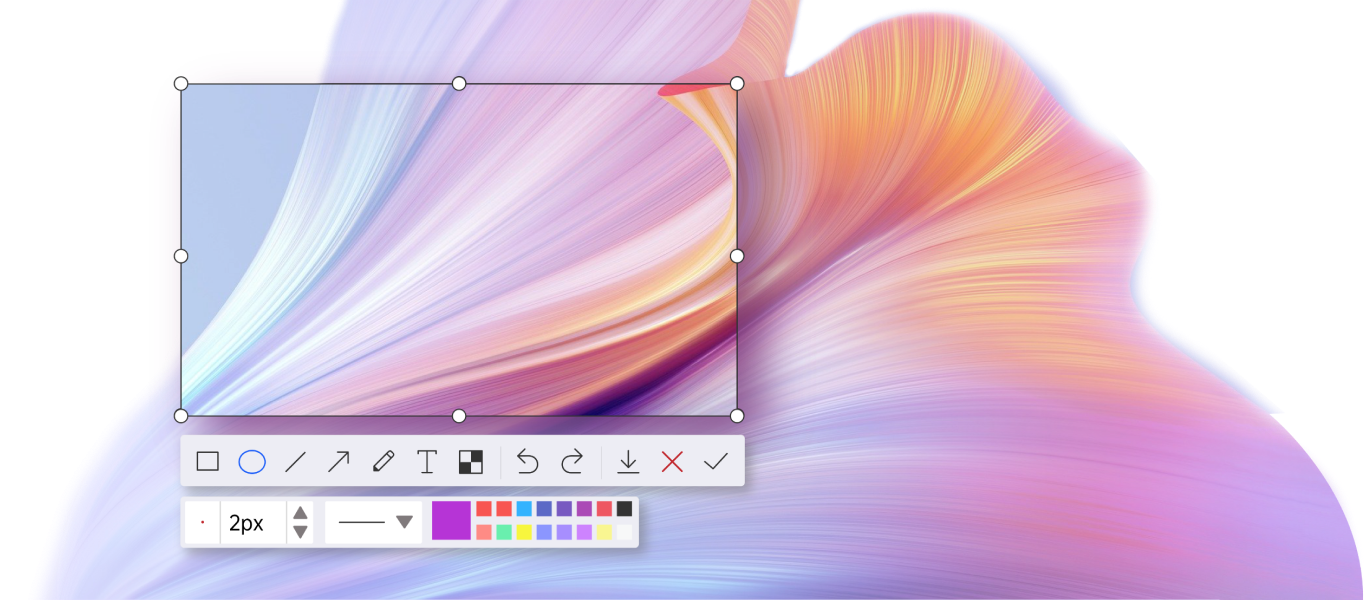Click the stroke size preview dot
1368x600 pixels.
(x=202, y=522)
